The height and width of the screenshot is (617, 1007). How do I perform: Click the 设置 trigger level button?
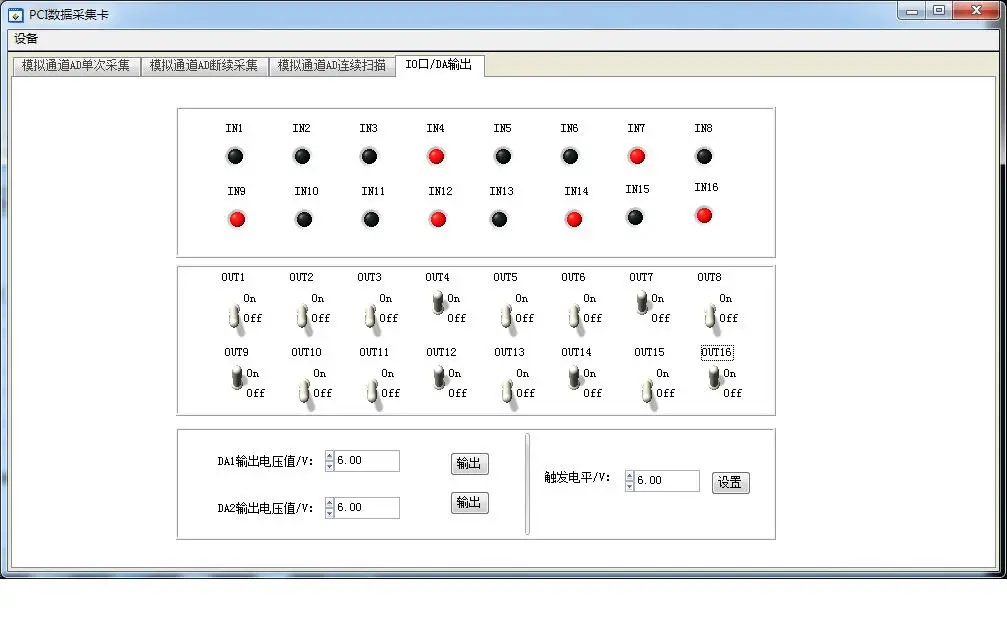pyautogui.click(x=730, y=482)
